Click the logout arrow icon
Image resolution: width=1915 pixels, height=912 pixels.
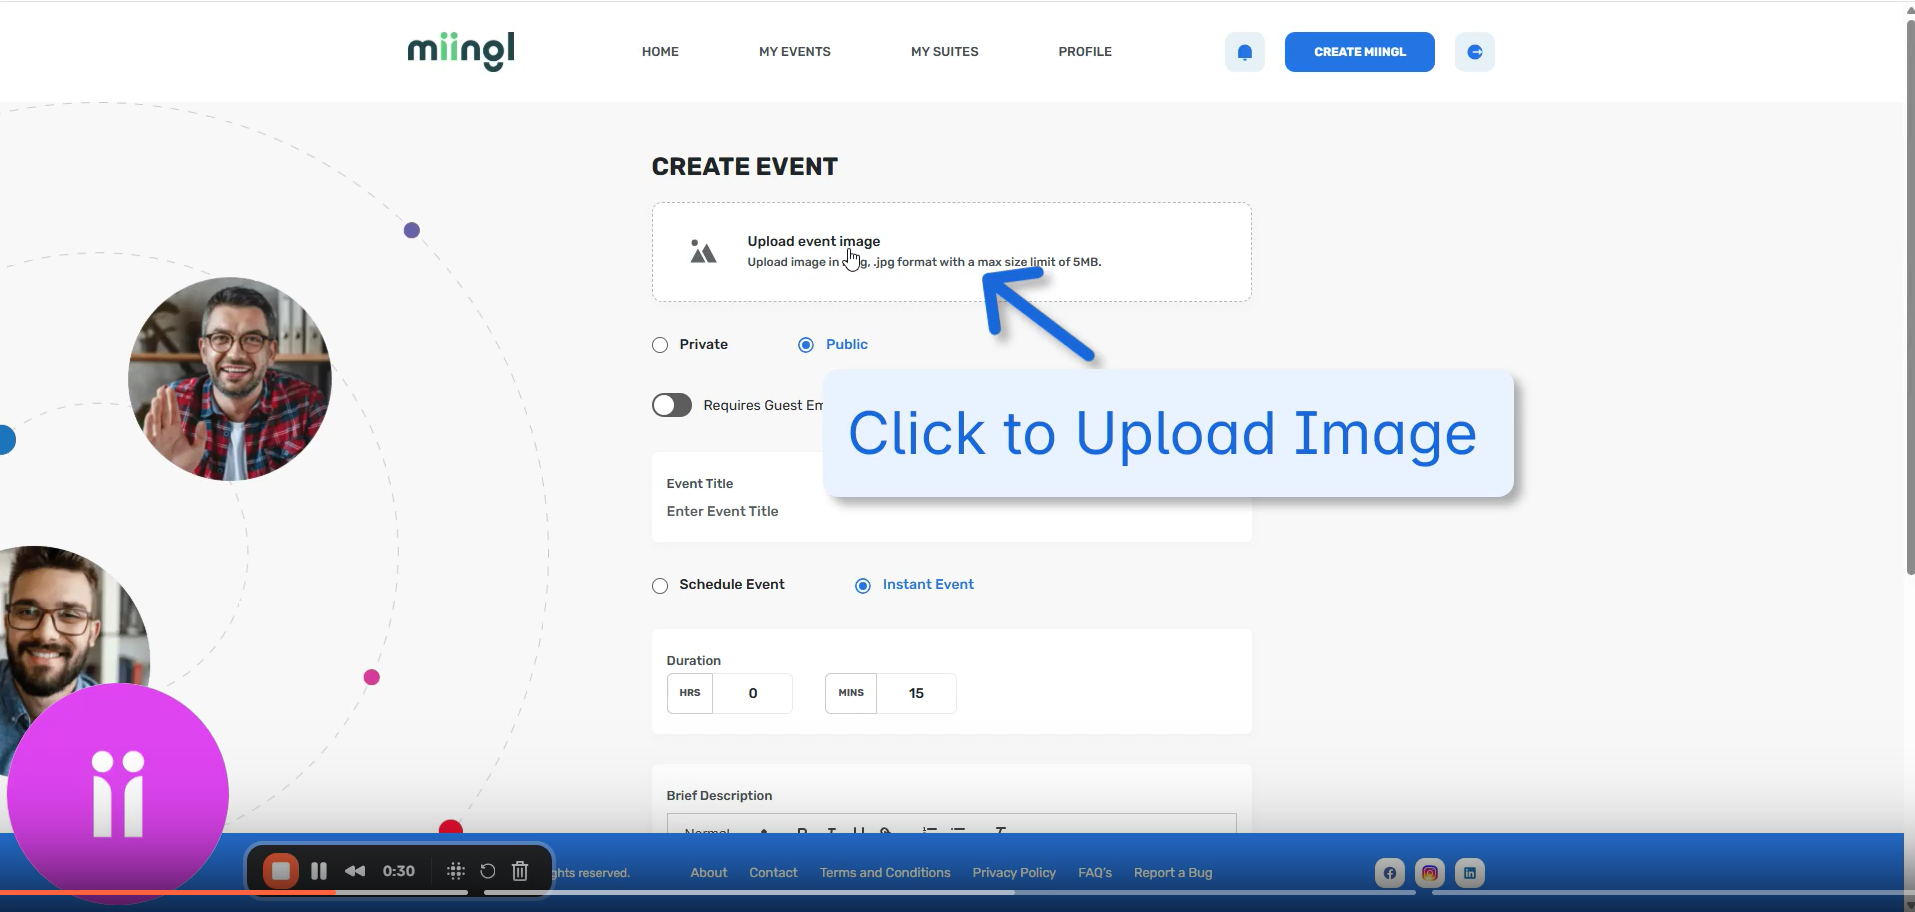click(1474, 52)
